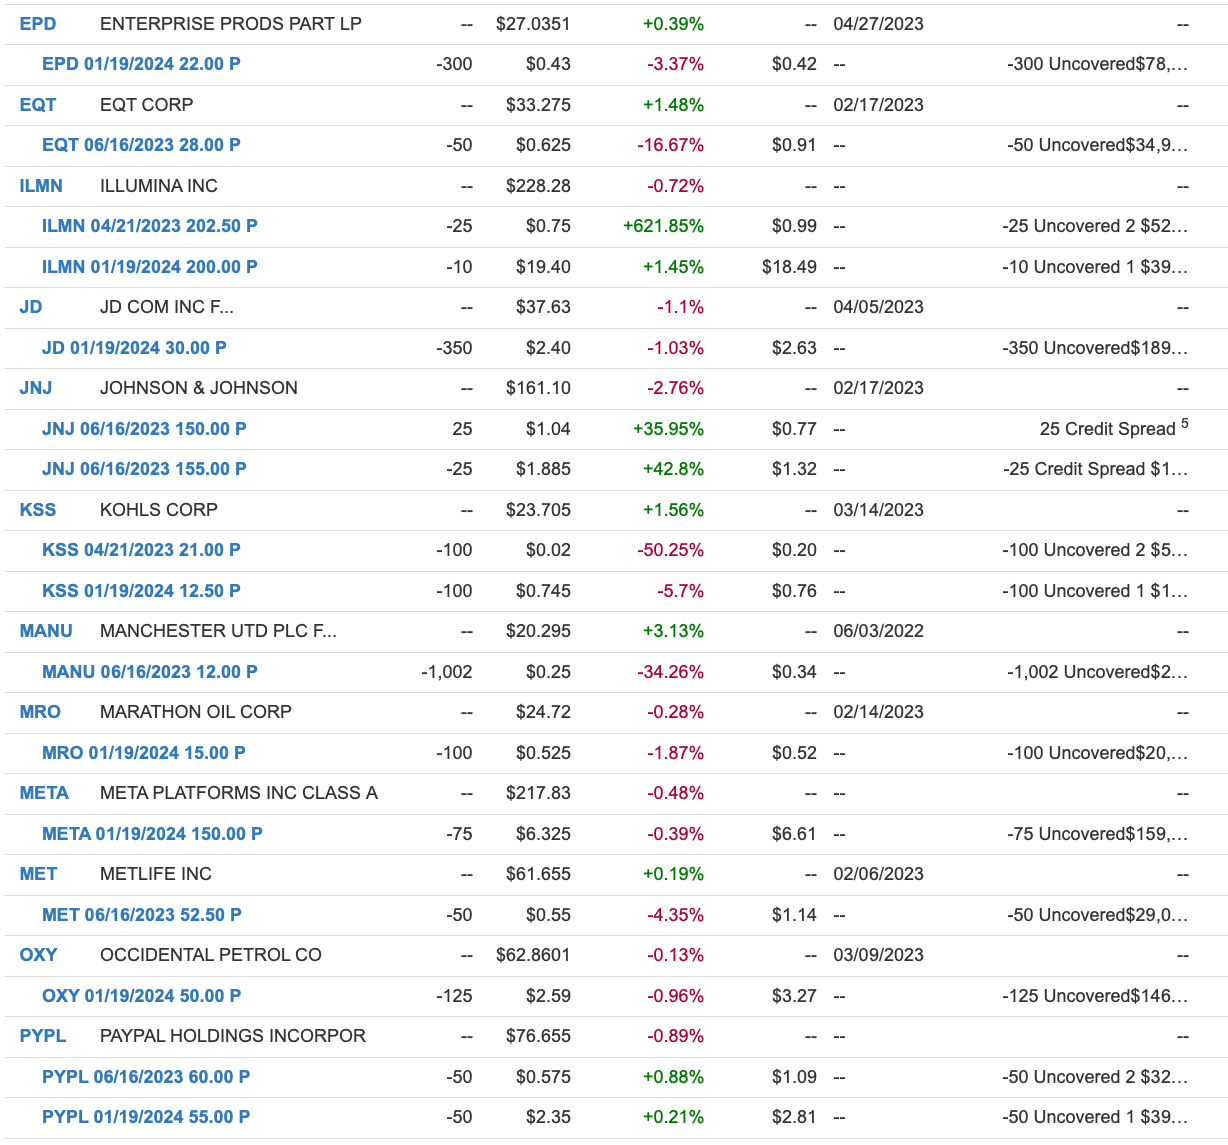Open JNJ 06/16/2023 150.00 P option

(x=144, y=429)
